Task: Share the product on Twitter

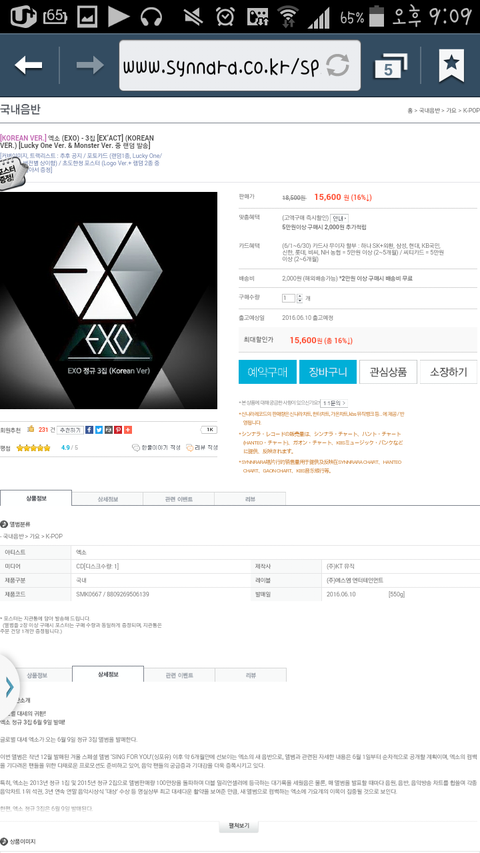Action: [x=99, y=430]
